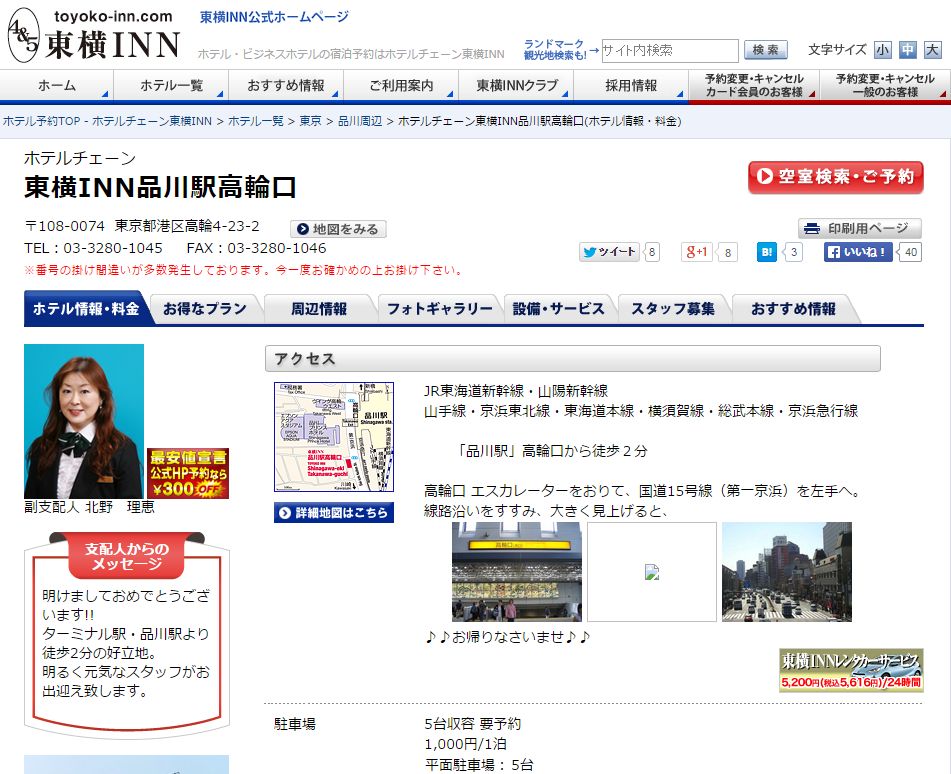Open the 採用情報 menu
Image resolution: width=951 pixels, height=774 pixels.
coord(631,86)
